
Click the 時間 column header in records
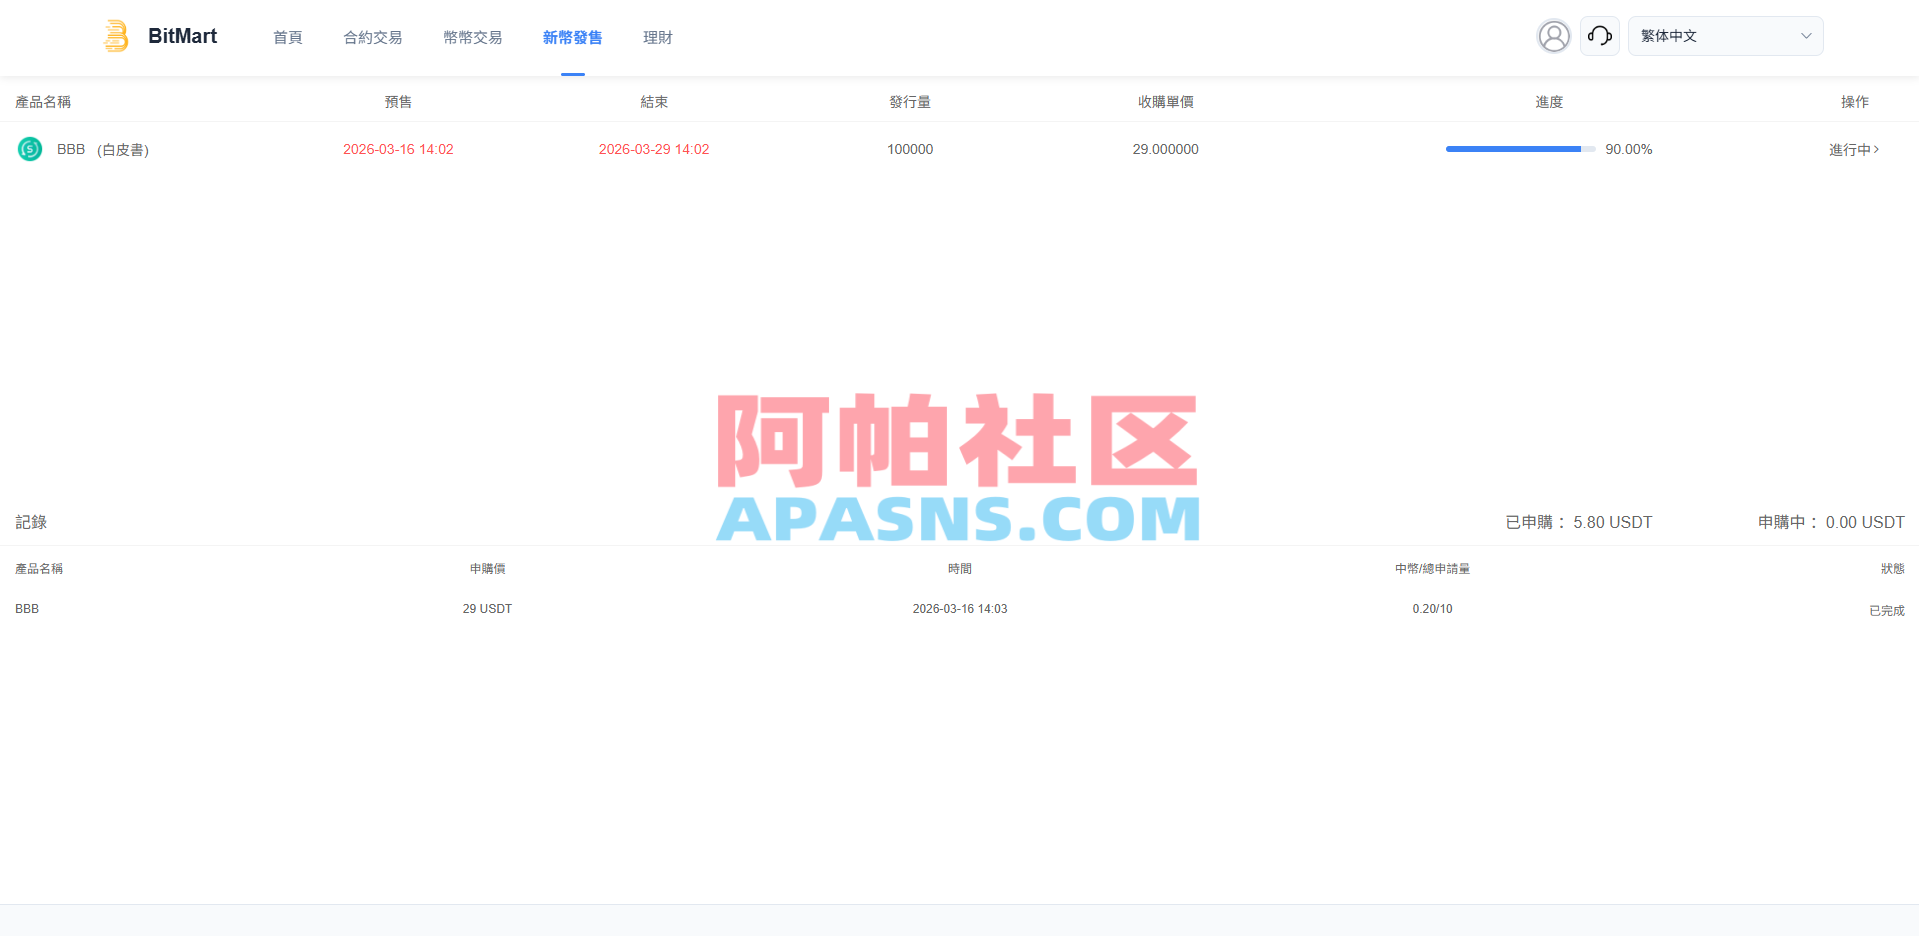[960, 568]
